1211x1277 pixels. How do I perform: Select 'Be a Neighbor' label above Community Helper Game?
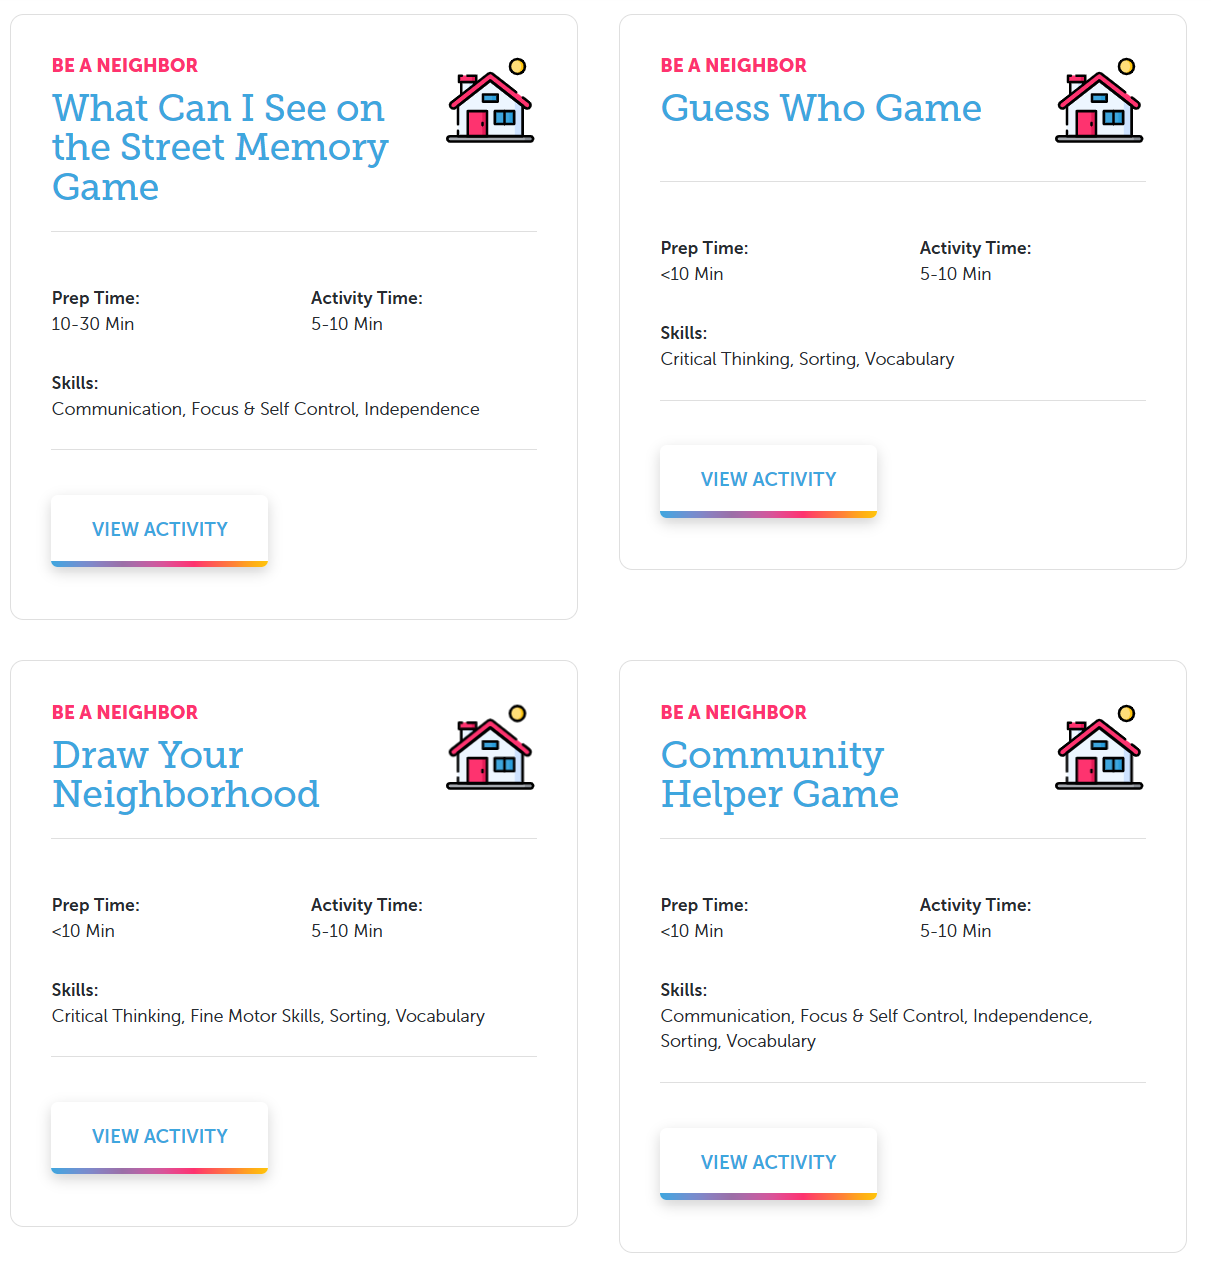733,712
